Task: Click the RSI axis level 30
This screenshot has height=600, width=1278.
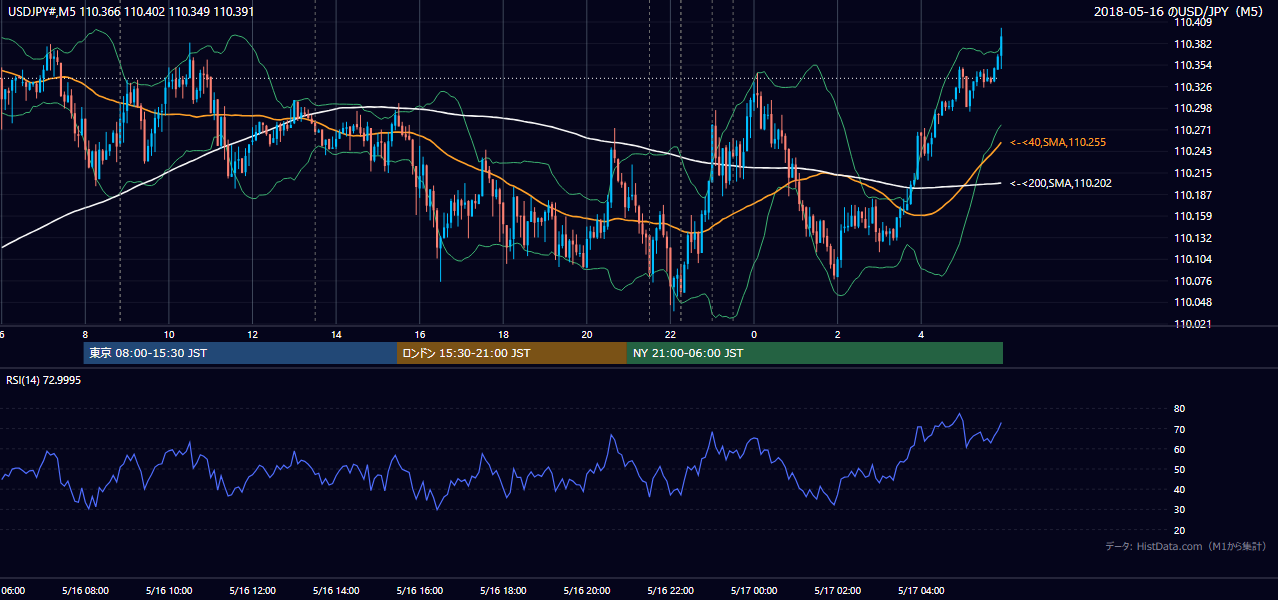Action: click(1179, 509)
